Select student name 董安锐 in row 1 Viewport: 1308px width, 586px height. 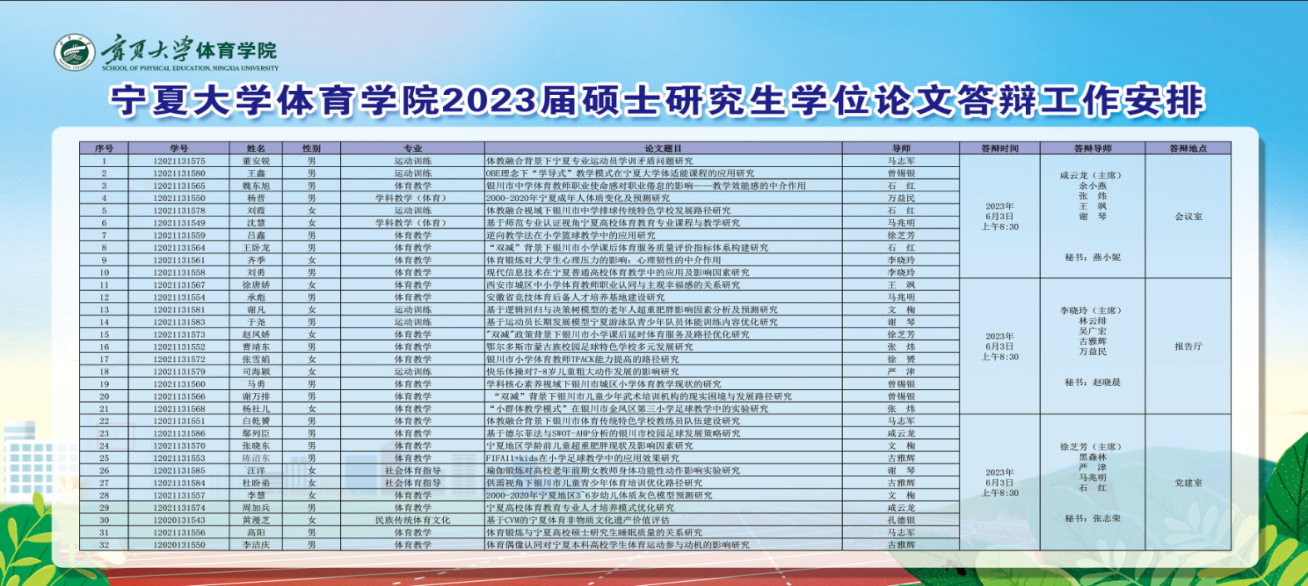(256, 160)
